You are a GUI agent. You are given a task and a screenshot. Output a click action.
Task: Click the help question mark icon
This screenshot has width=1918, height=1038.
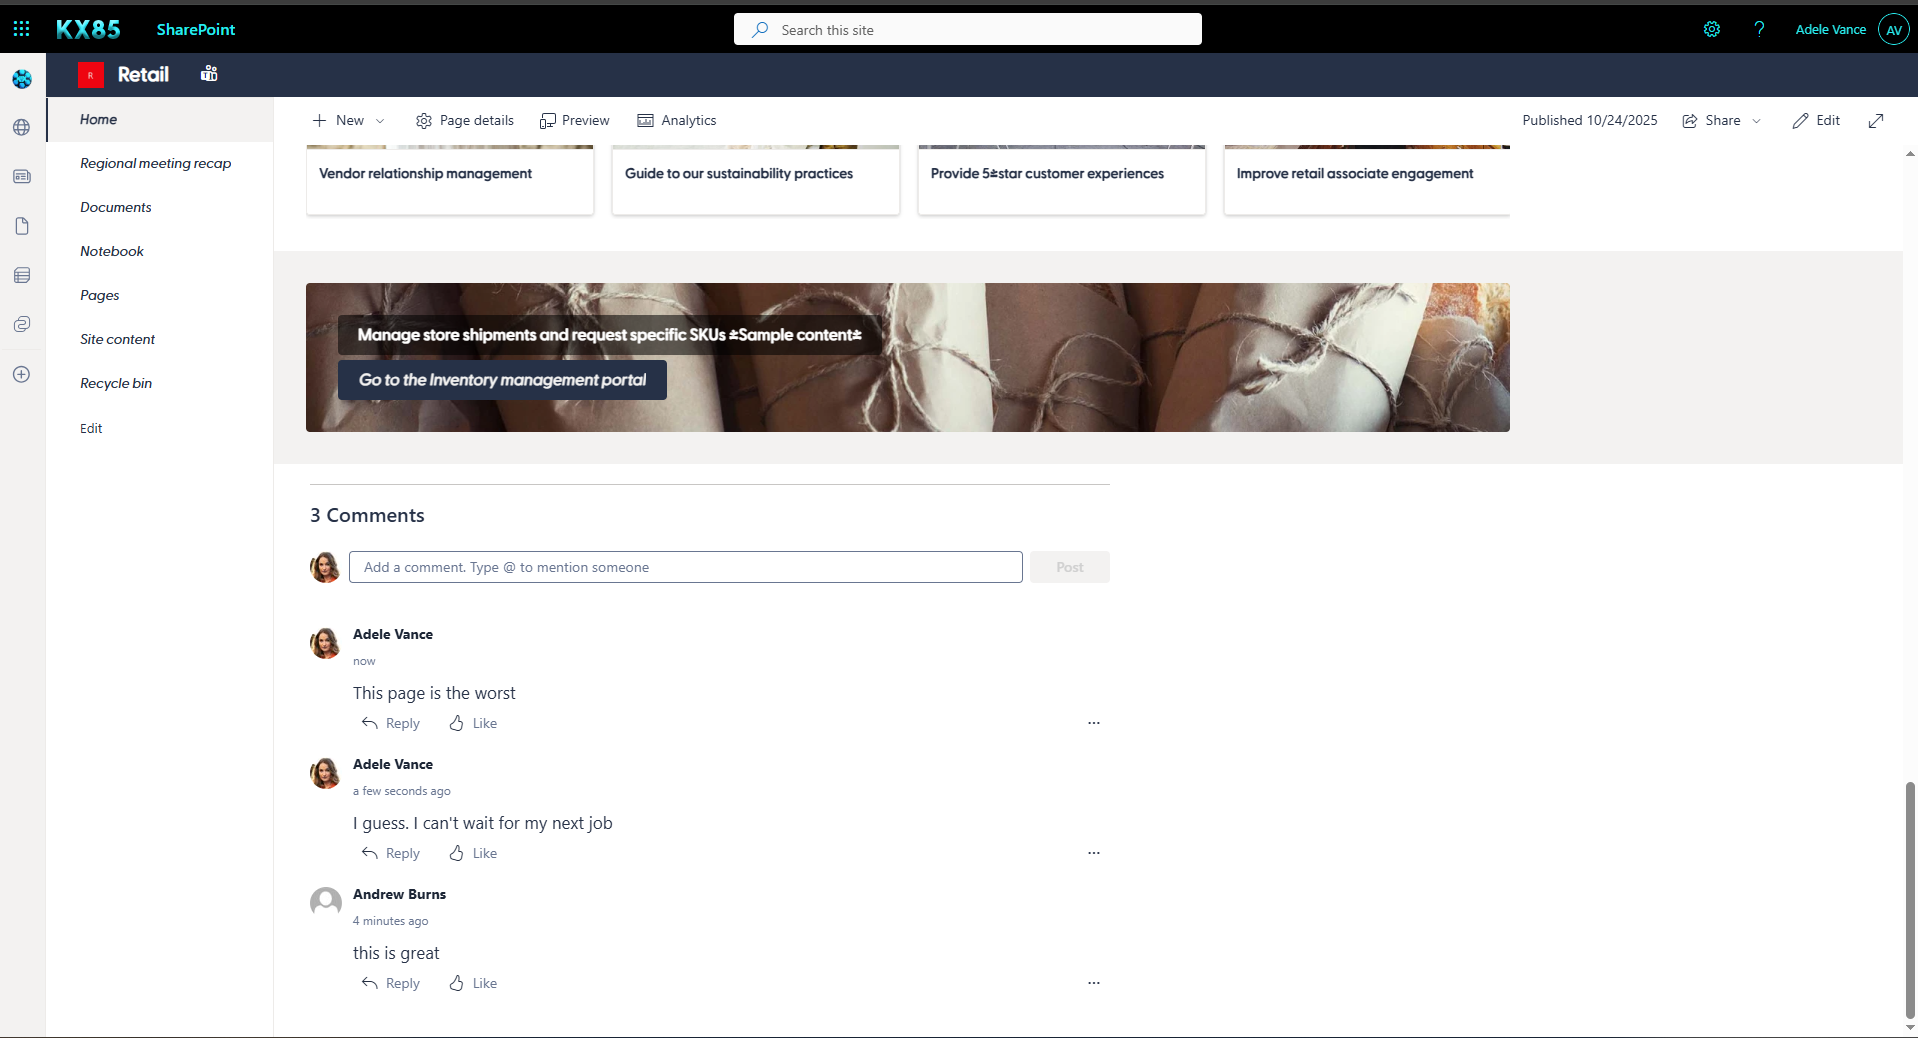tap(1758, 29)
